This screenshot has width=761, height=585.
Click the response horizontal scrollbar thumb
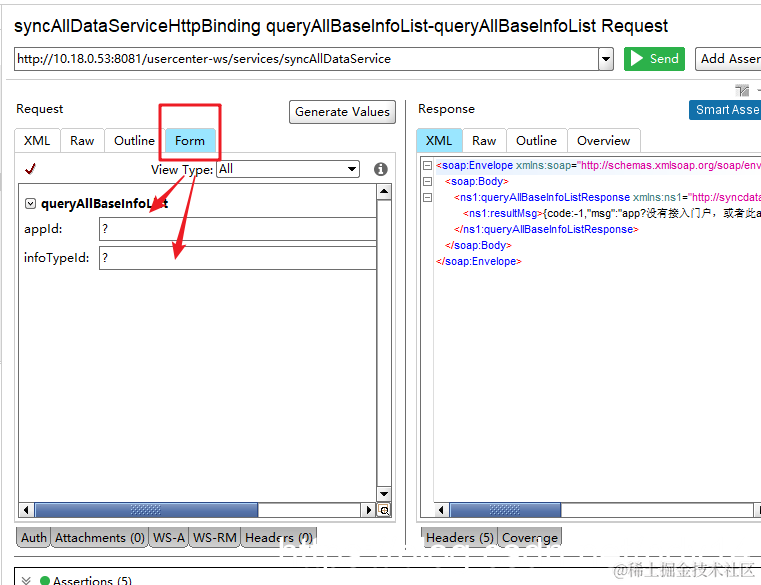coord(505,510)
